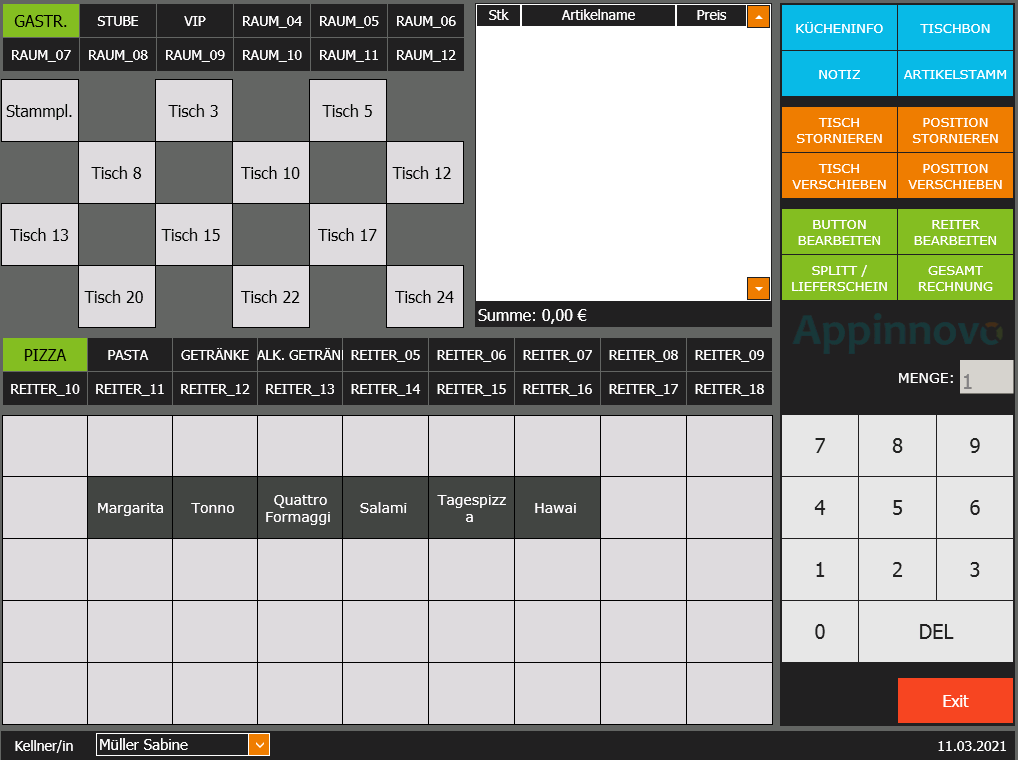Screen dimensions: 1018x760
Task: Switch to VIP room tab
Action: click(195, 21)
